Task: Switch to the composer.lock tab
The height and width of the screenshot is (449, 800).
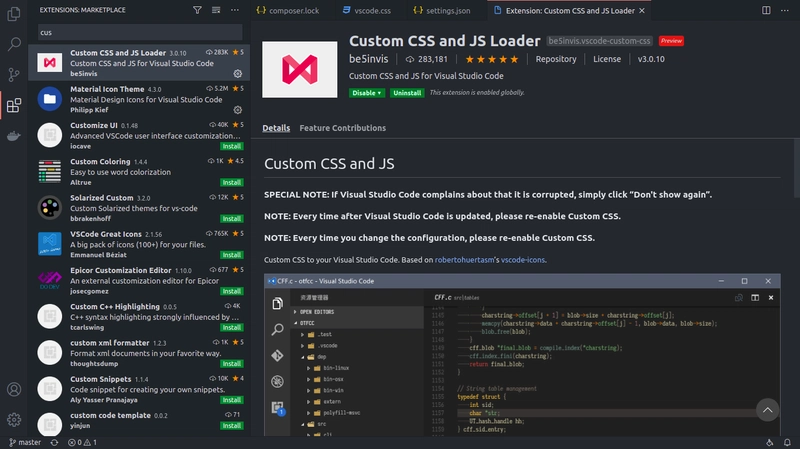Action: [288, 10]
